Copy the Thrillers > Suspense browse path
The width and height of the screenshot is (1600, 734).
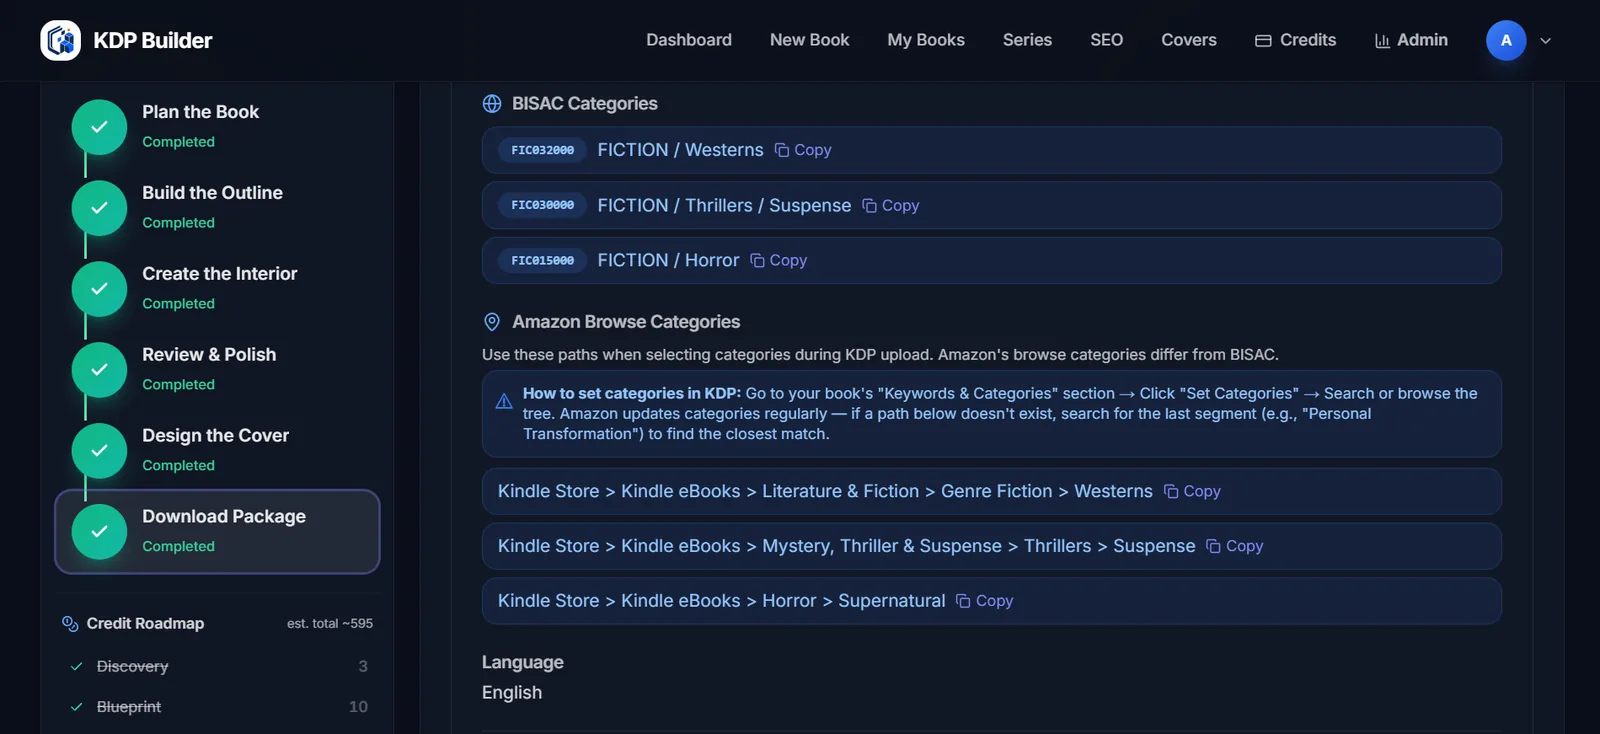click(1234, 546)
